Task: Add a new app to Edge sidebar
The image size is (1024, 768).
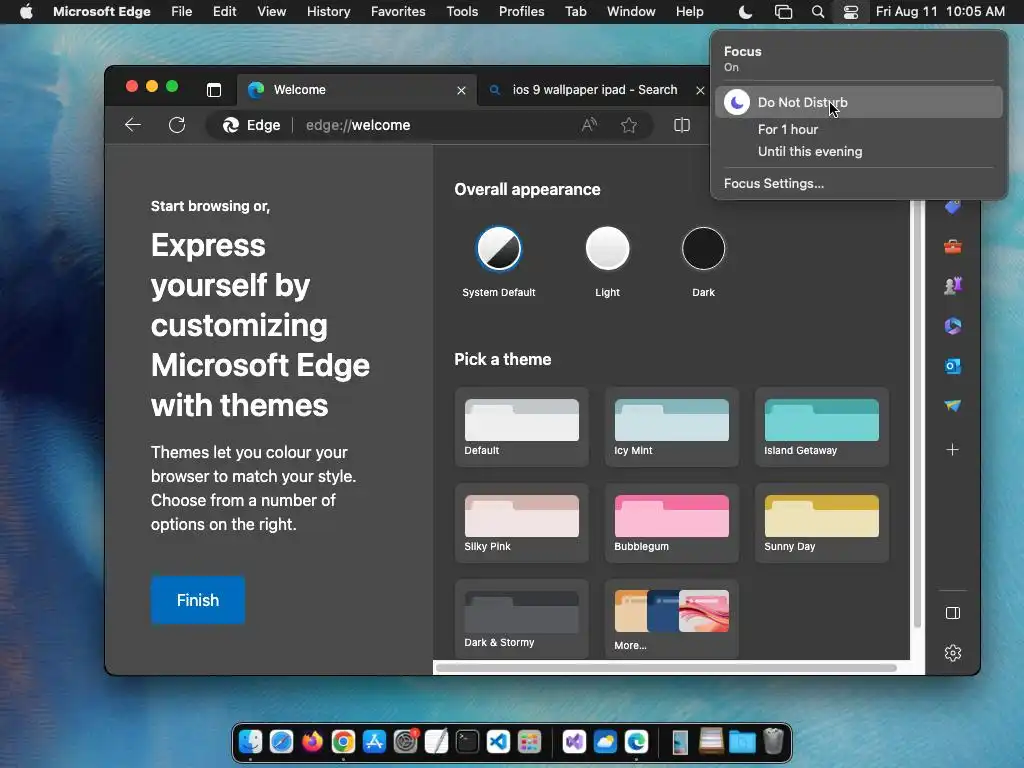Action: click(x=953, y=449)
